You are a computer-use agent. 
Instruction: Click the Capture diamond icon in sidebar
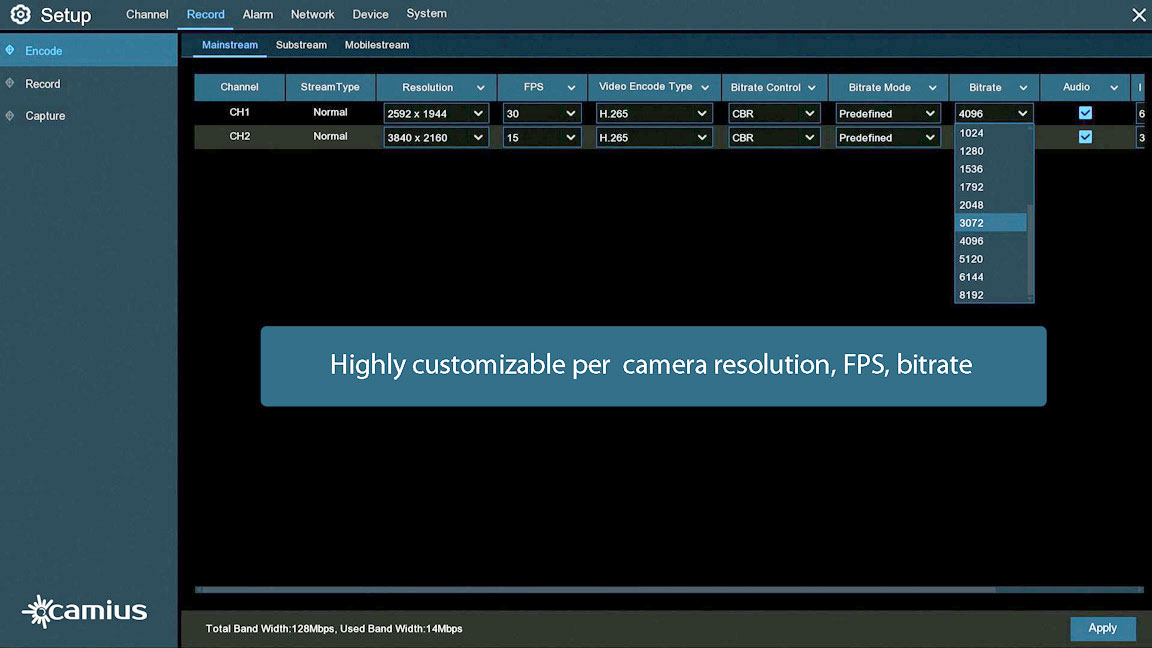coord(10,115)
